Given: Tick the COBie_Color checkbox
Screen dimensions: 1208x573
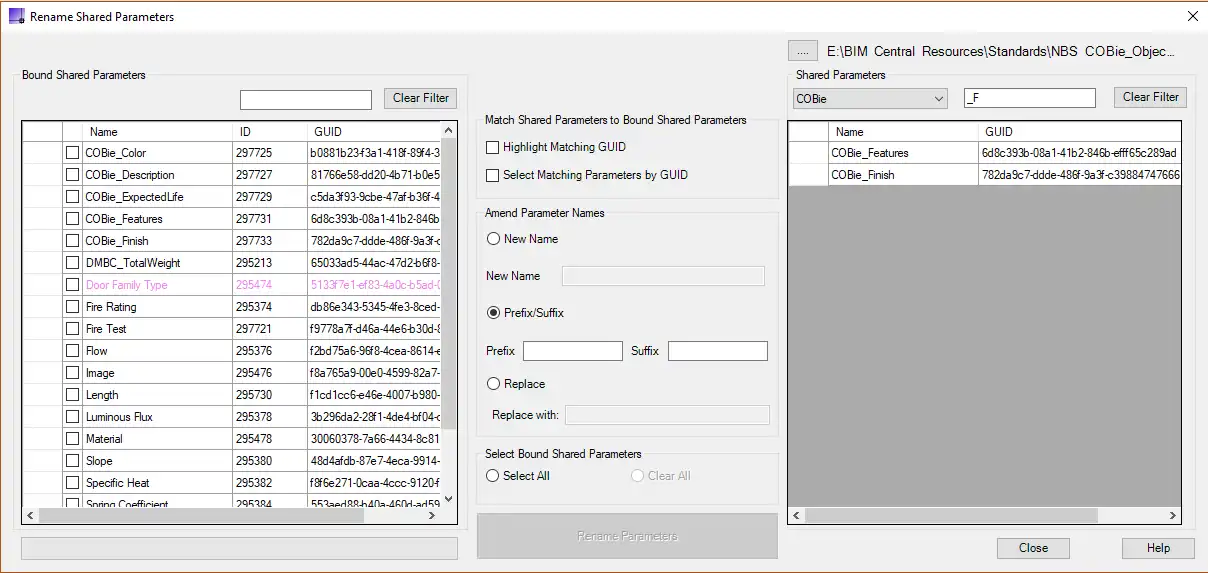Looking at the screenshot, I should [x=72, y=153].
